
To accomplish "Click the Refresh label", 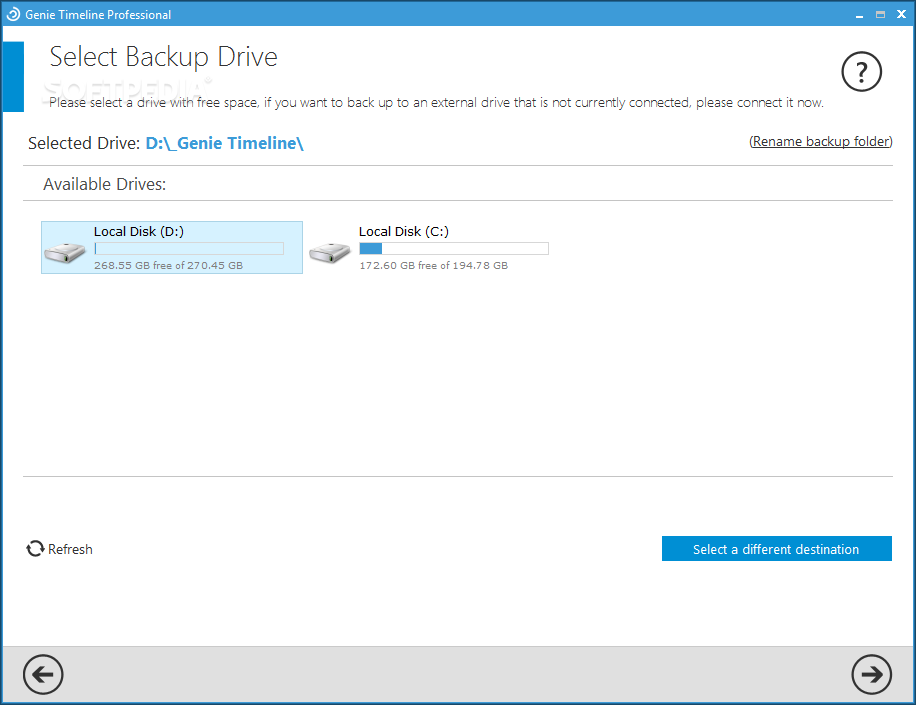I will click(x=70, y=549).
